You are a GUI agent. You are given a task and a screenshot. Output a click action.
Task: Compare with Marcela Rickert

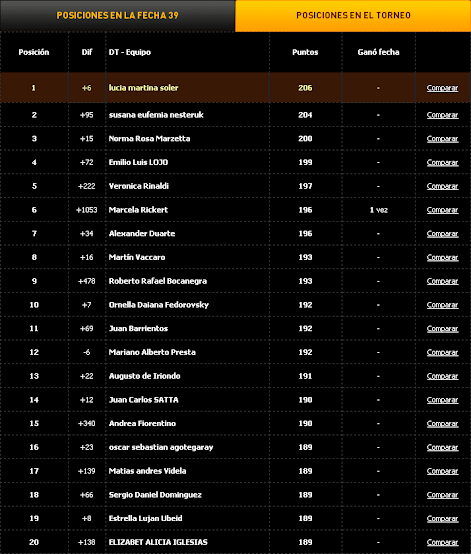click(x=442, y=210)
